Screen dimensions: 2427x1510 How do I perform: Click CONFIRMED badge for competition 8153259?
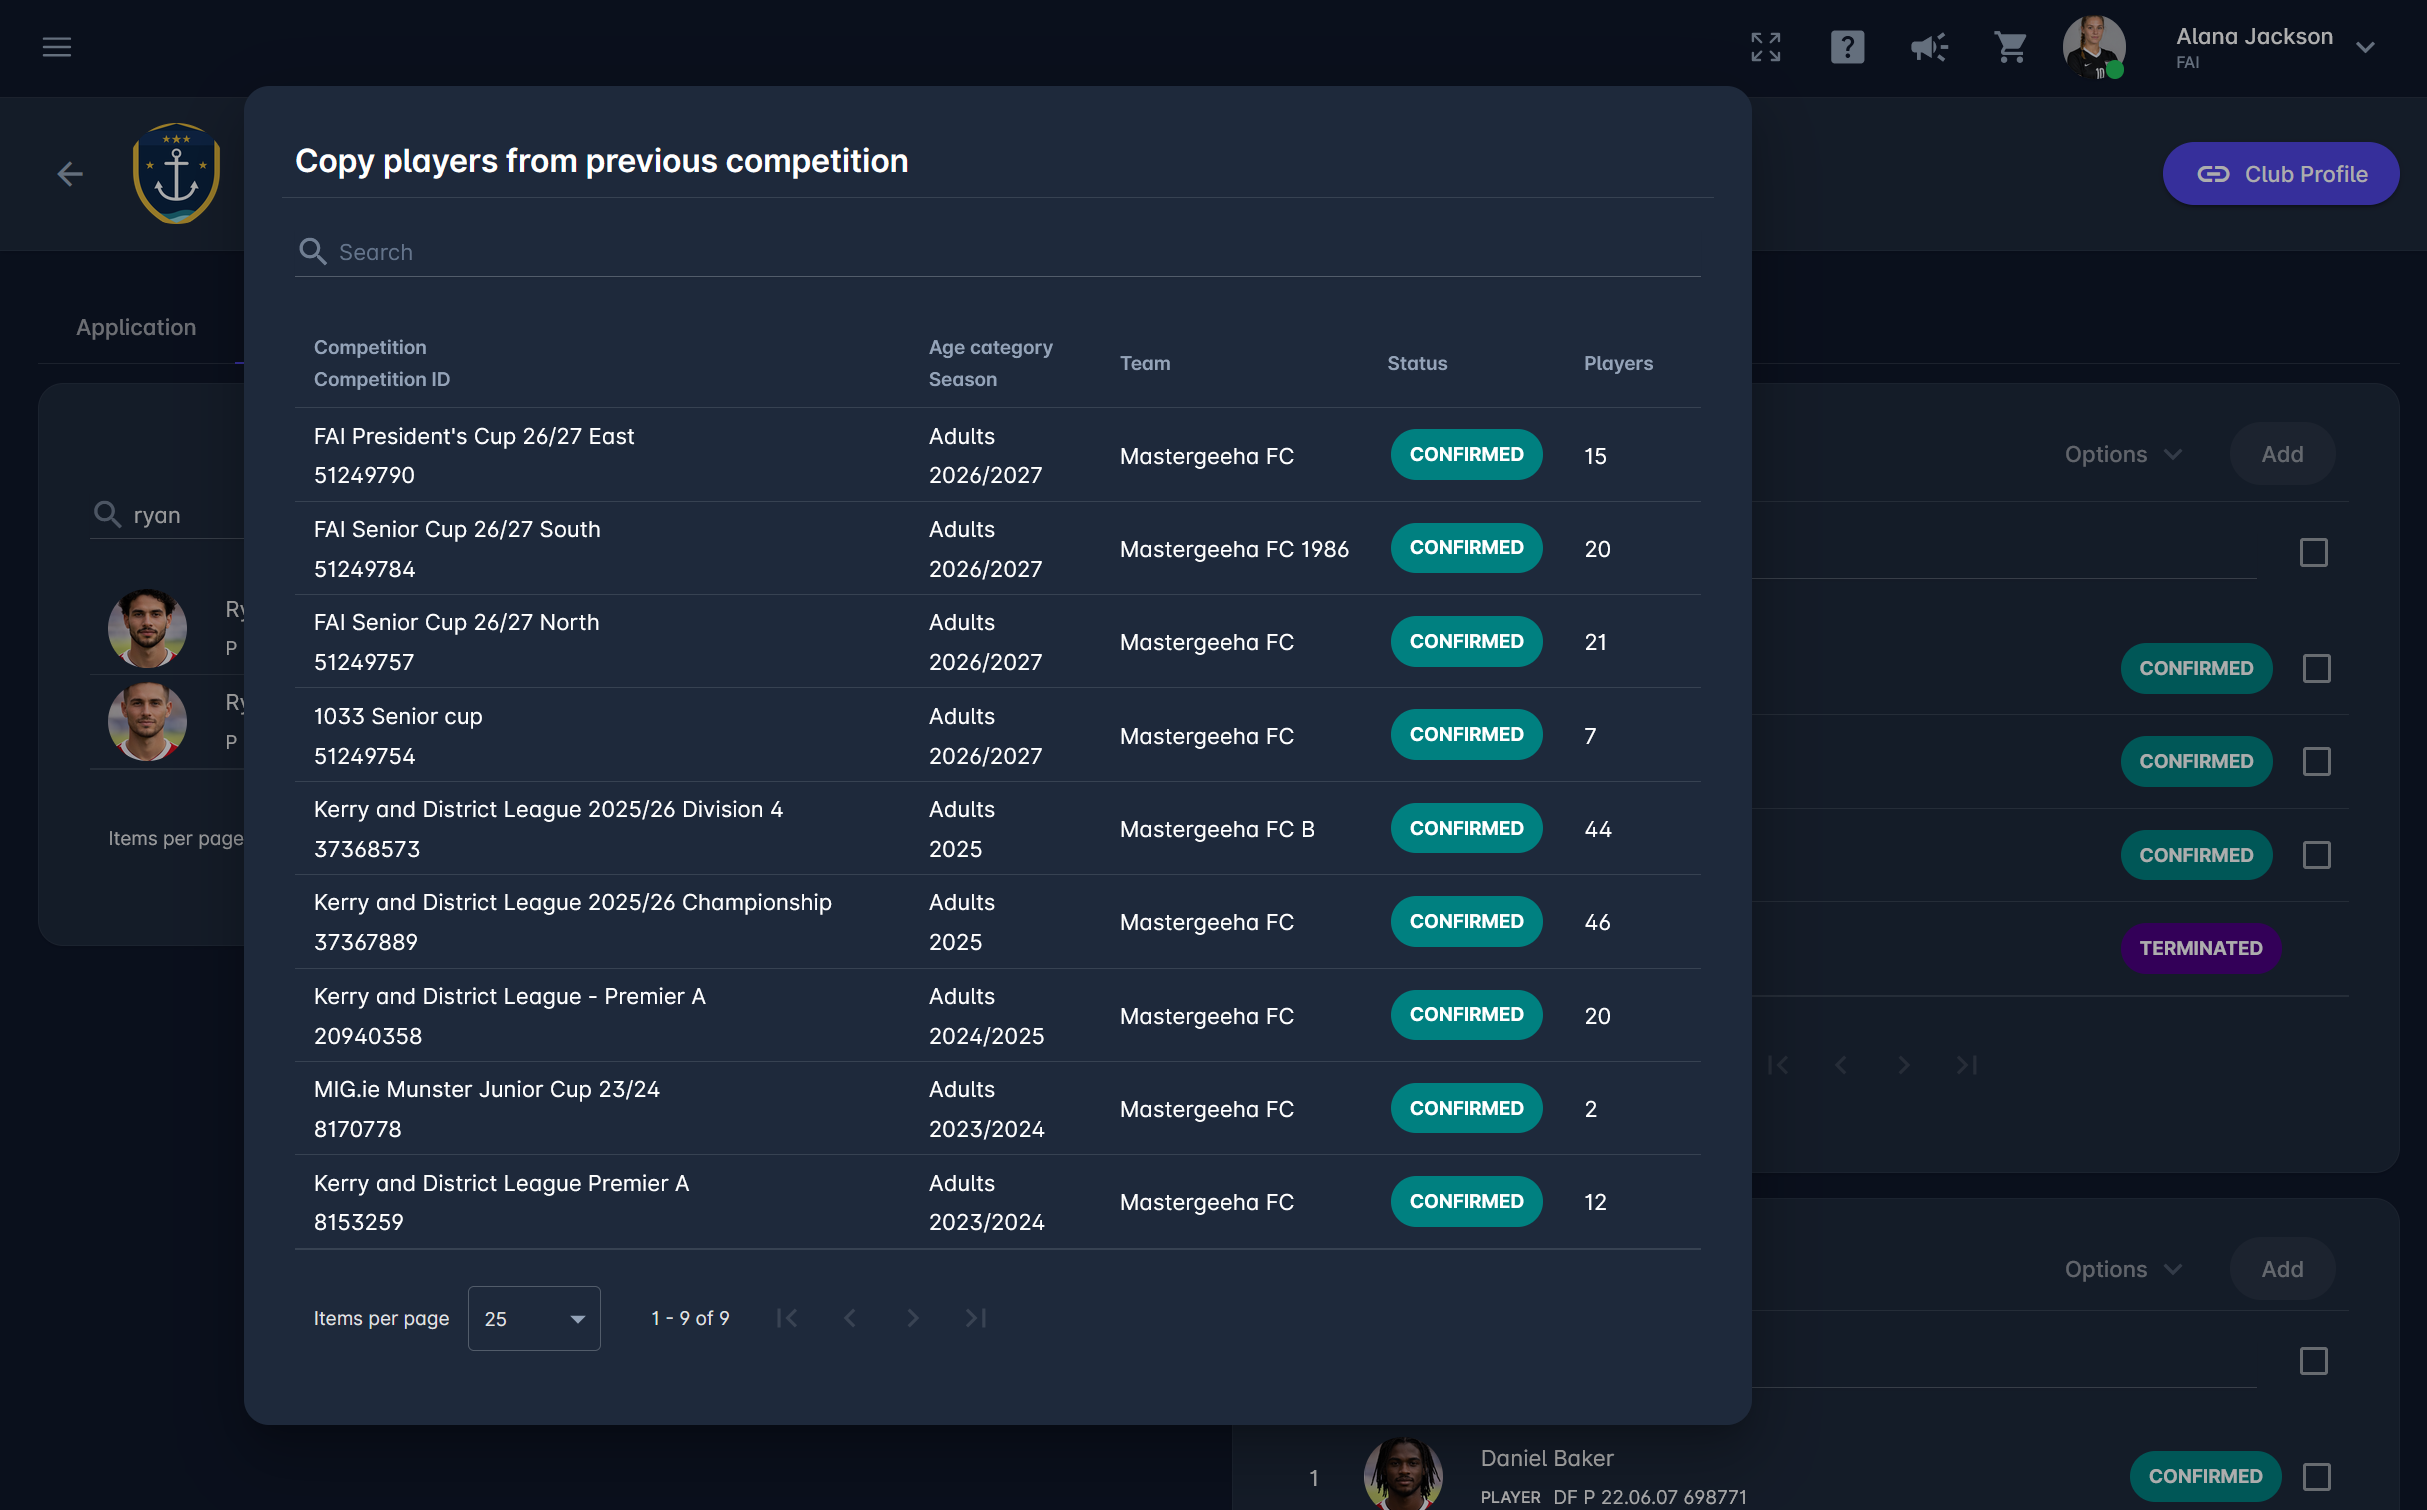[1466, 1201]
